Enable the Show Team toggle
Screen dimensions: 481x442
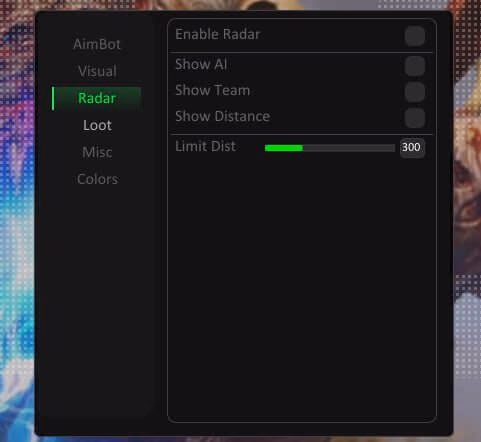[x=415, y=92]
